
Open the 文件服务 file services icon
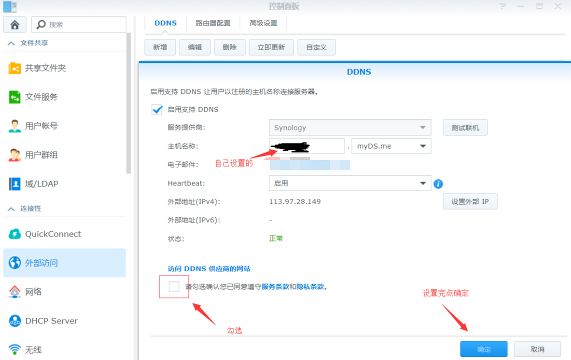pyautogui.click(x=15, y=97)
